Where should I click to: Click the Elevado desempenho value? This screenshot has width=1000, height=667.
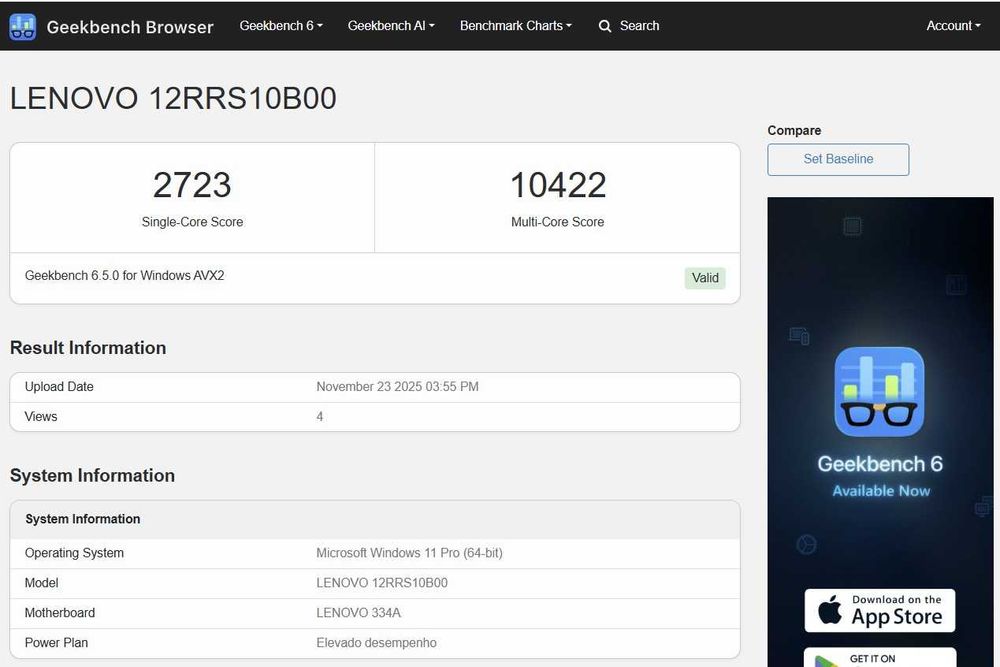click(x=376, y=643)
